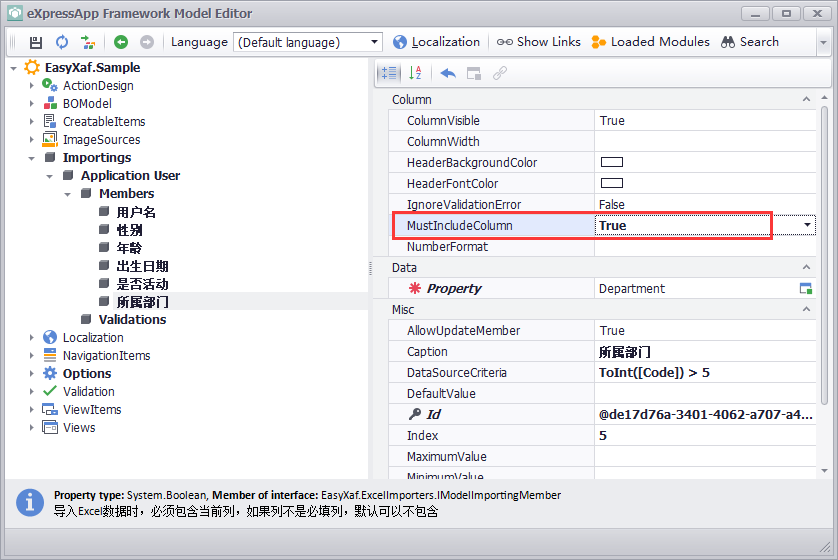Click the blue undo arrow in the property toolbar
This screenshot has height=560, width=838.
point(448,73)
